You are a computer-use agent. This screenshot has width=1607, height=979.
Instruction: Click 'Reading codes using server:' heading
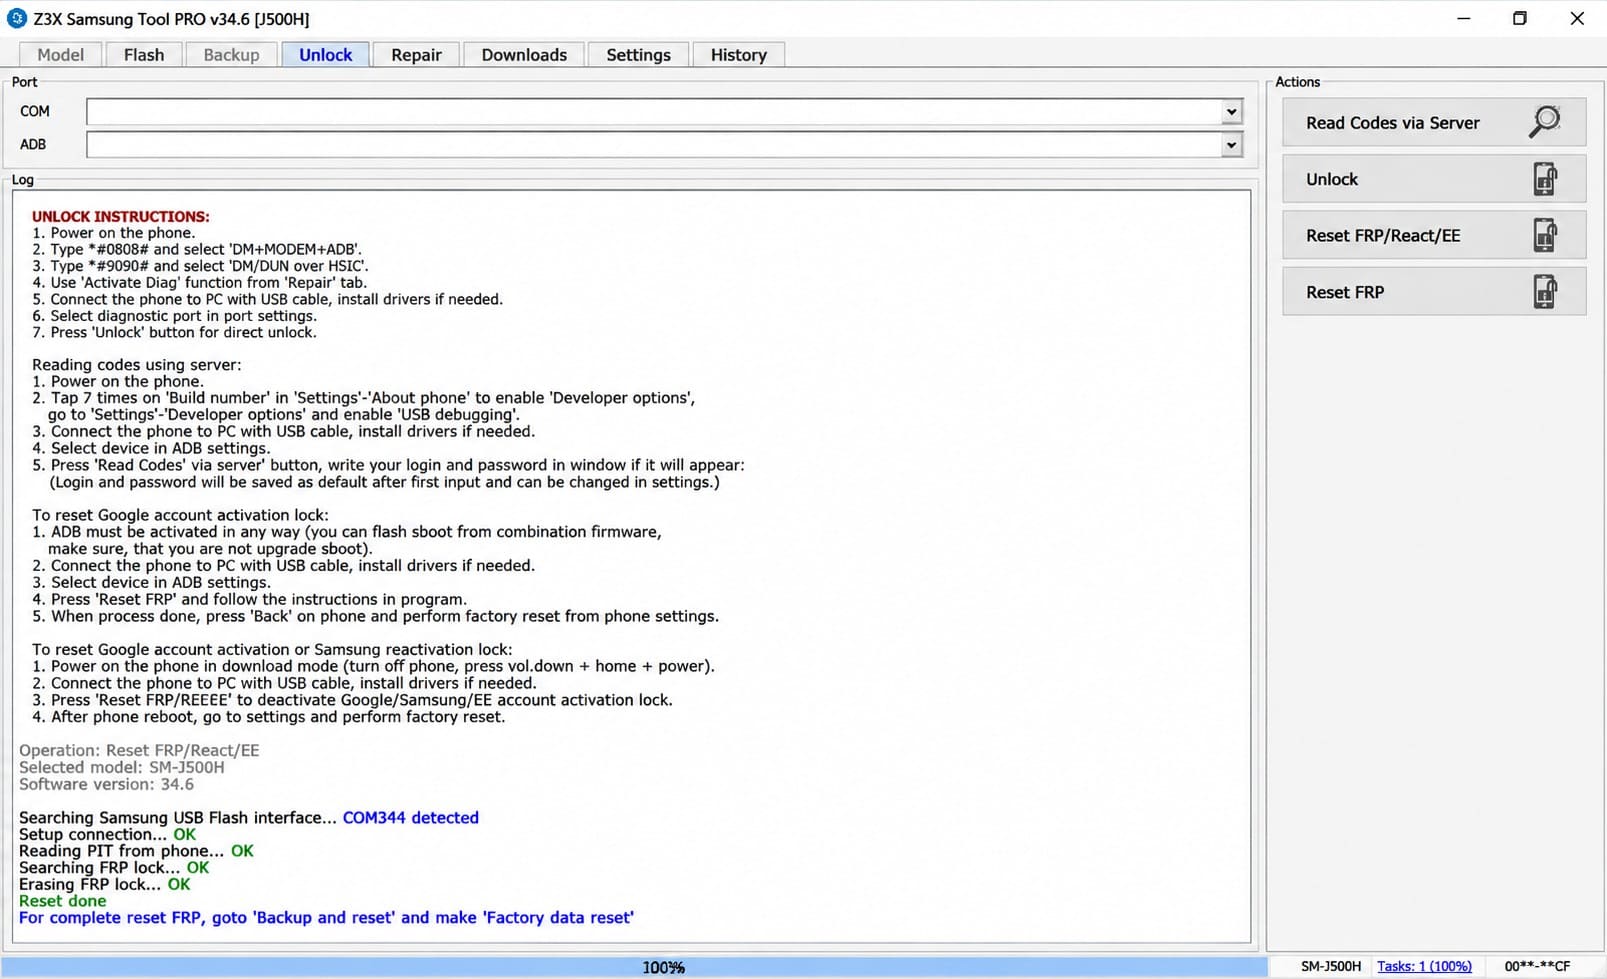pyautogui.click(x=137, y=365)
